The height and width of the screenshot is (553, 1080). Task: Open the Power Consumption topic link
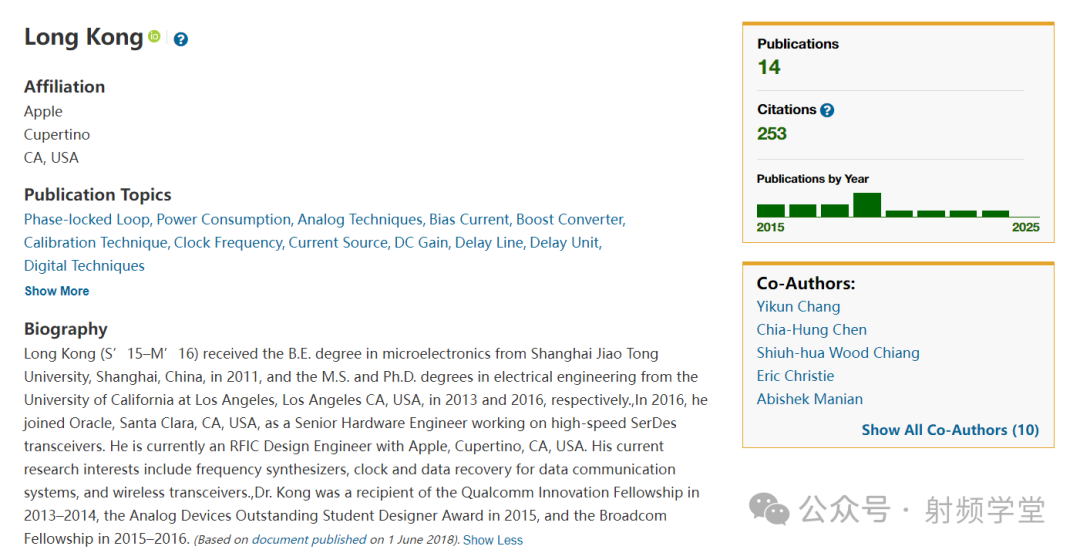(x=224, y=220)
